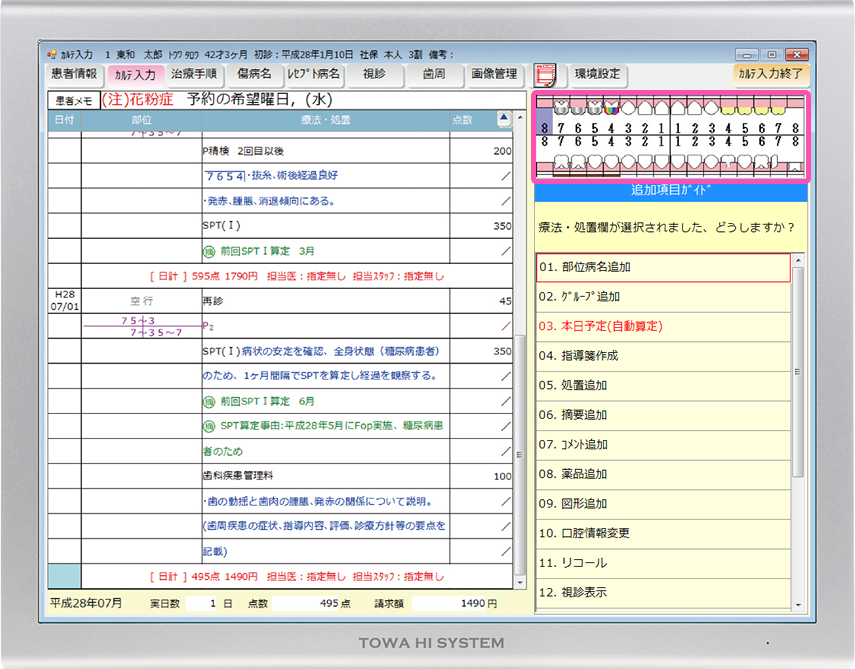Open the 患者情報 tab
Screen dimensions: 855x669
coord(74,74)
